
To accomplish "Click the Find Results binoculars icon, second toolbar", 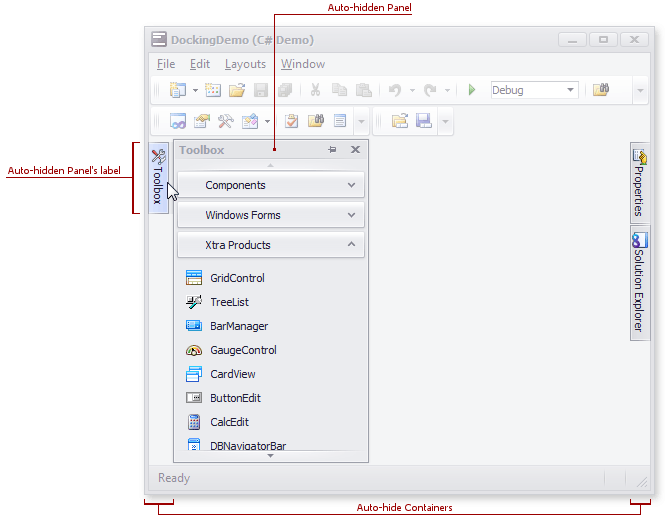I will tap(316, 121).
